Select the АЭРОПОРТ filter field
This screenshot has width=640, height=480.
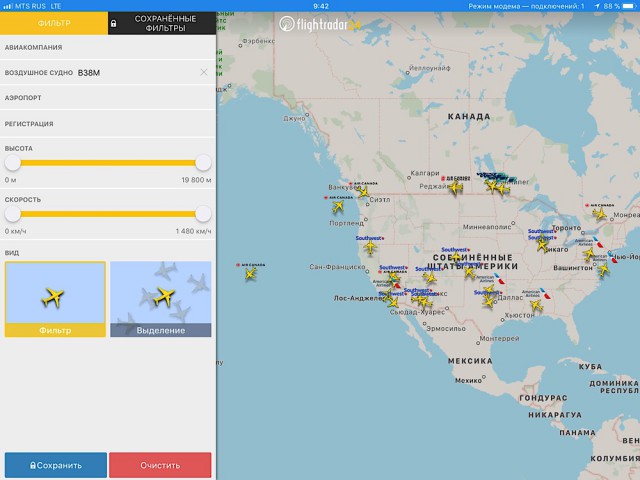click(108, 98)
